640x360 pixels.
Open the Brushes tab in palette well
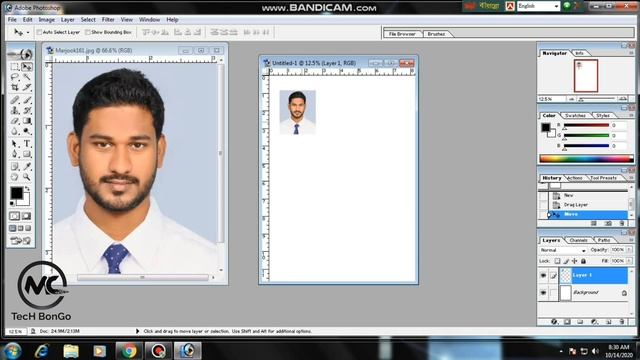tap(436, 34)
